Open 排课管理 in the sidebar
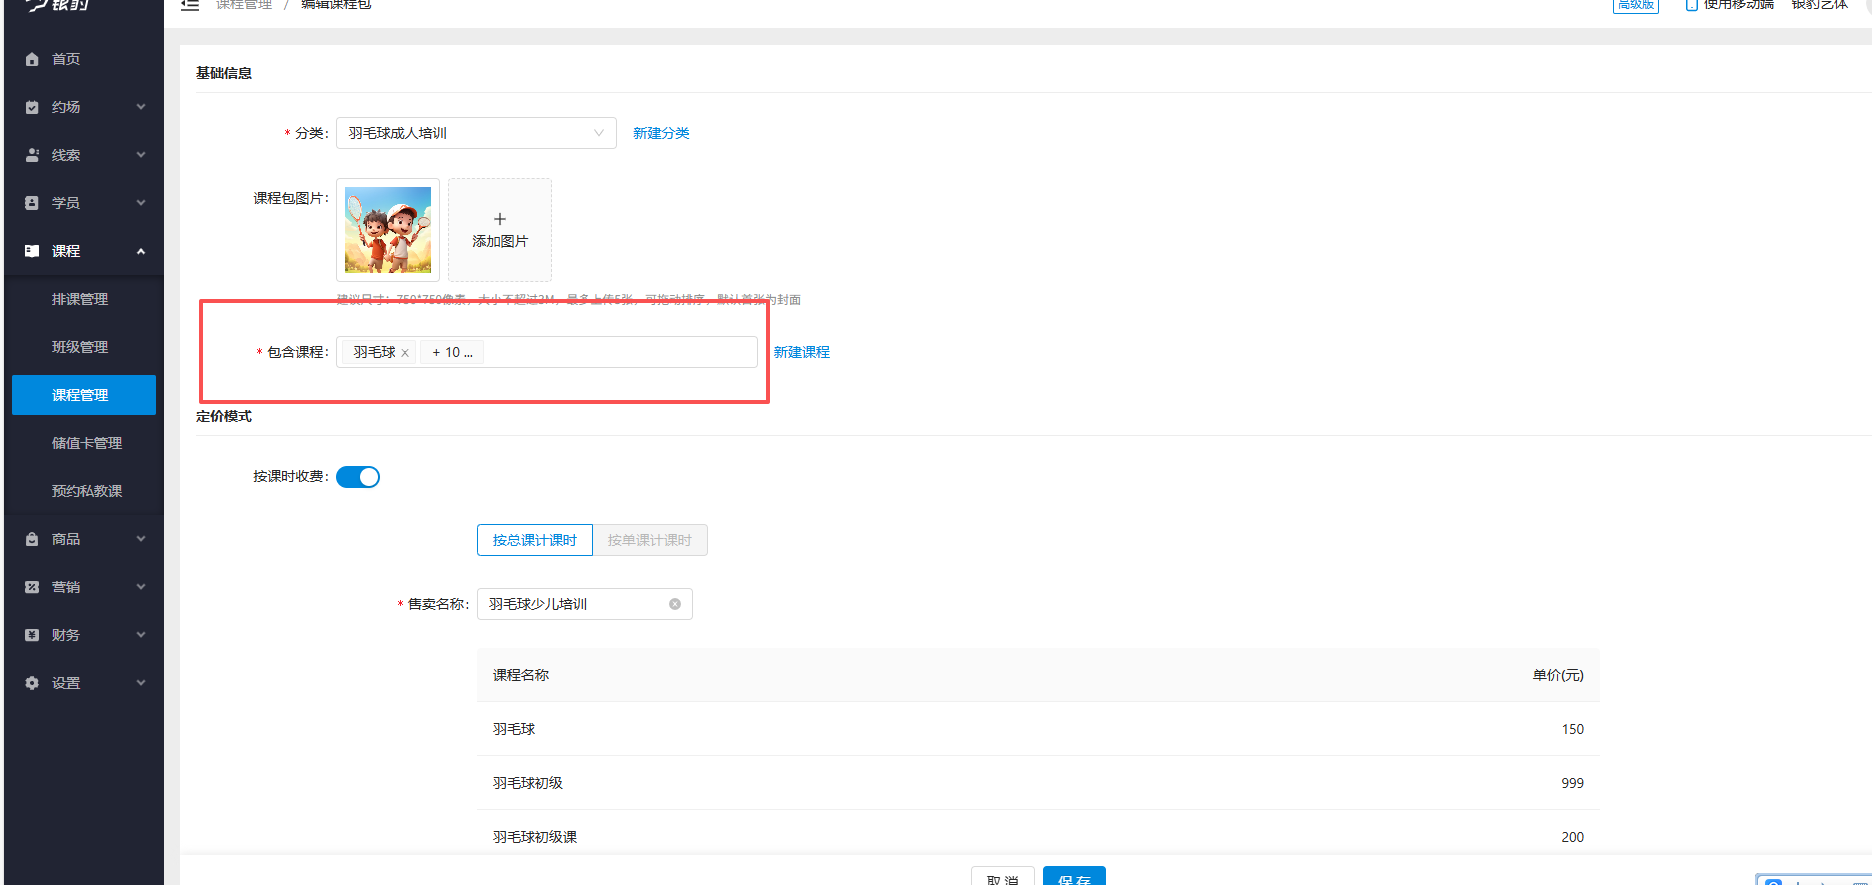Screen dimensions: 1872x885 click(x=80, y=299)
